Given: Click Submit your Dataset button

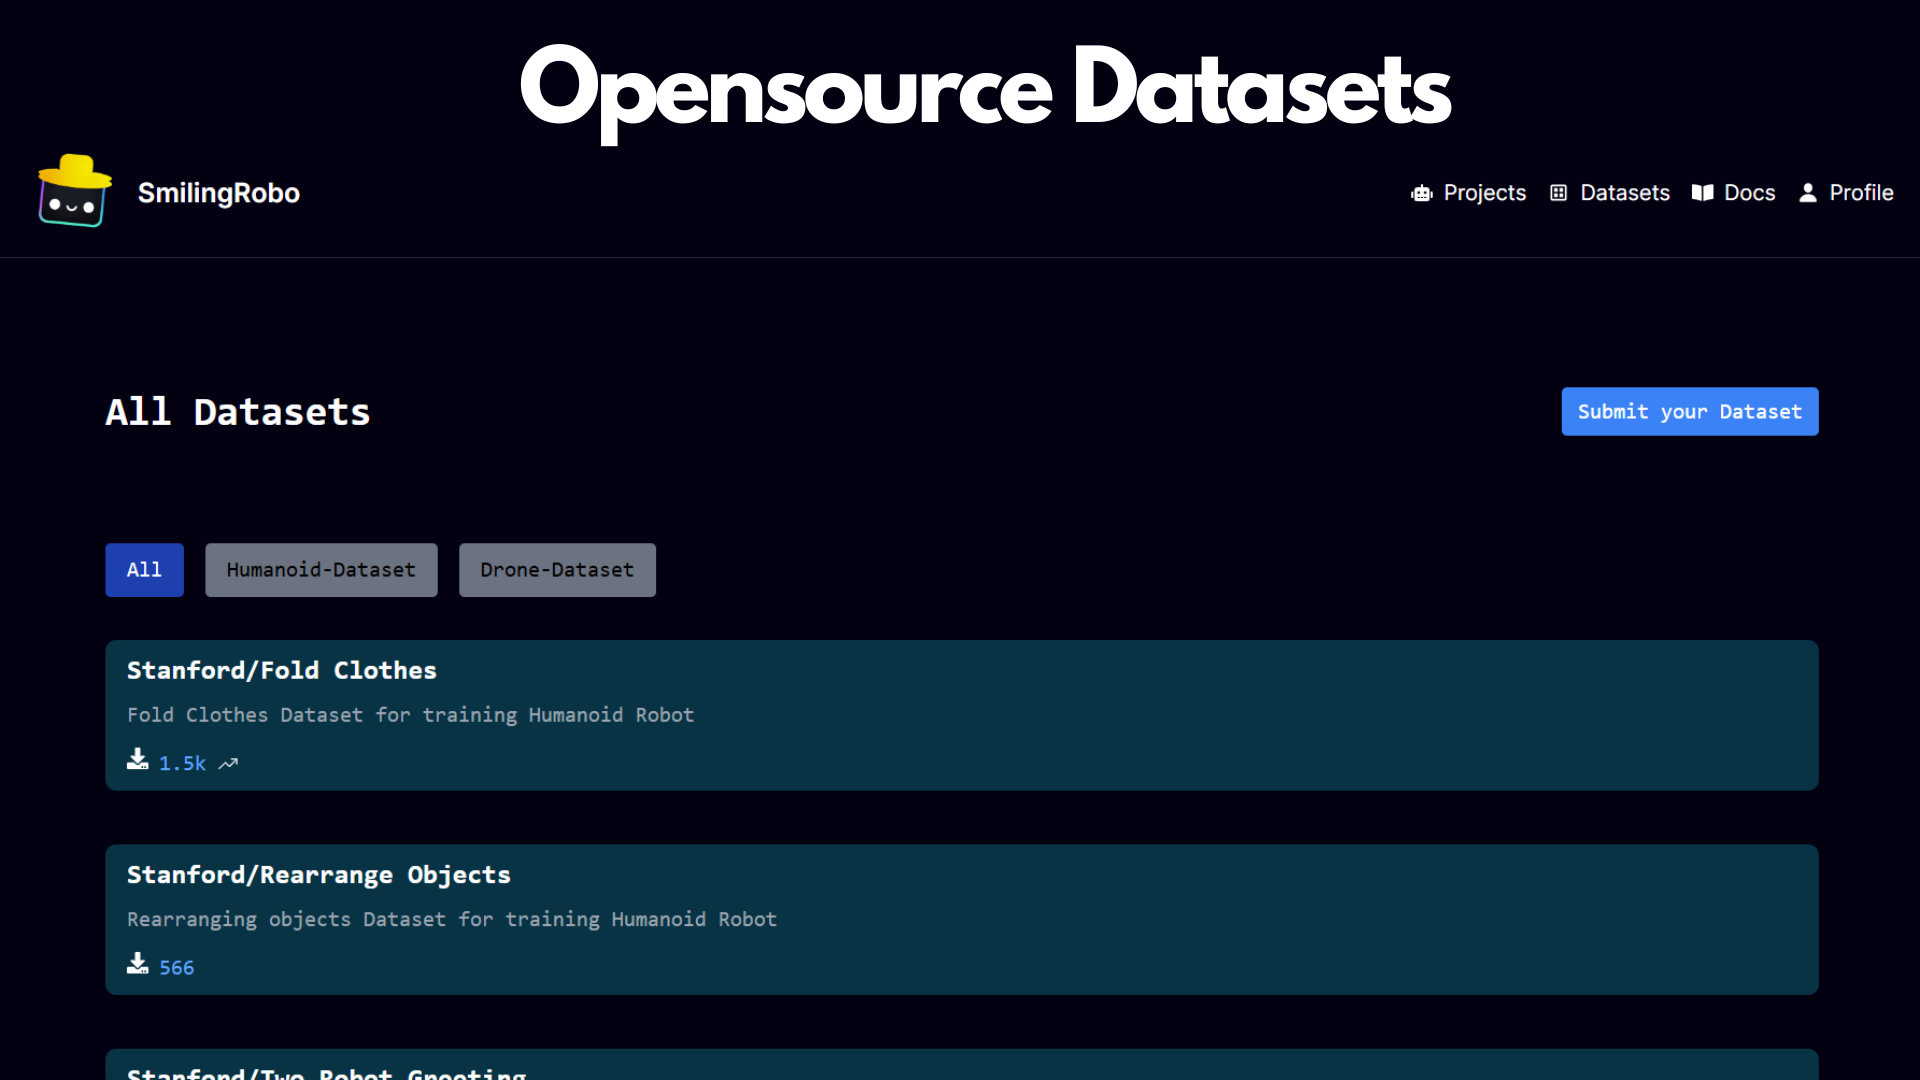Looking at the screenshot, I should [1689, 412].
